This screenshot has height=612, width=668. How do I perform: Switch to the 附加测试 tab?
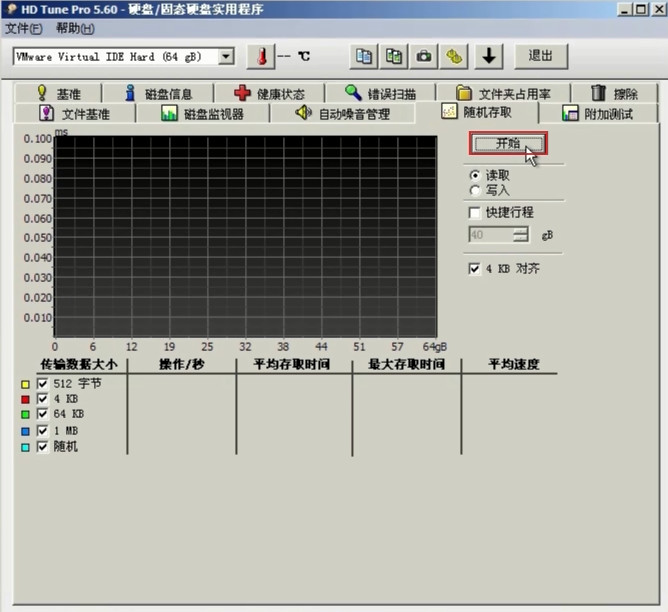coord(598,113)
